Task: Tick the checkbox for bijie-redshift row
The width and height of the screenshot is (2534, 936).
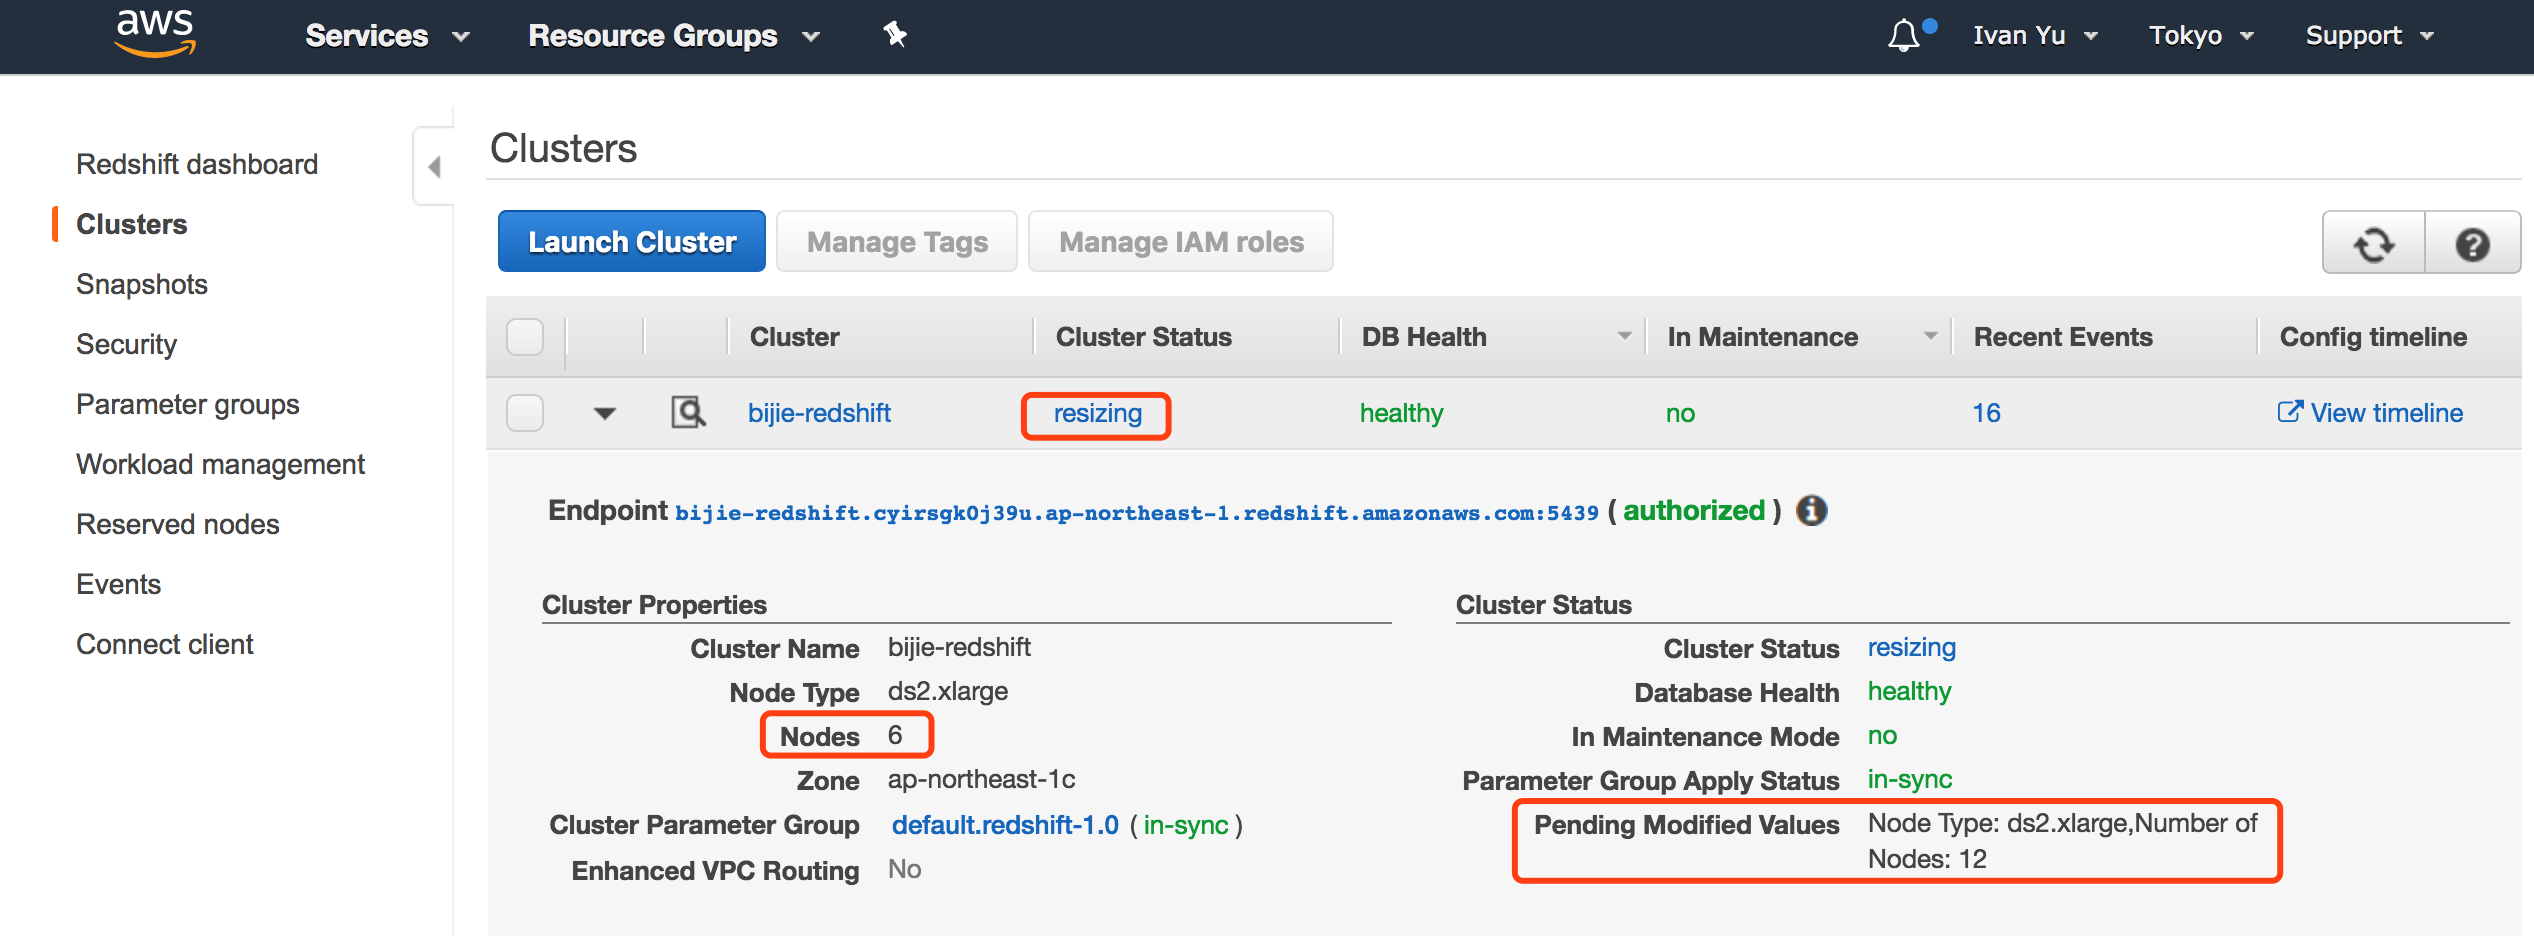Action: (525, 412)
